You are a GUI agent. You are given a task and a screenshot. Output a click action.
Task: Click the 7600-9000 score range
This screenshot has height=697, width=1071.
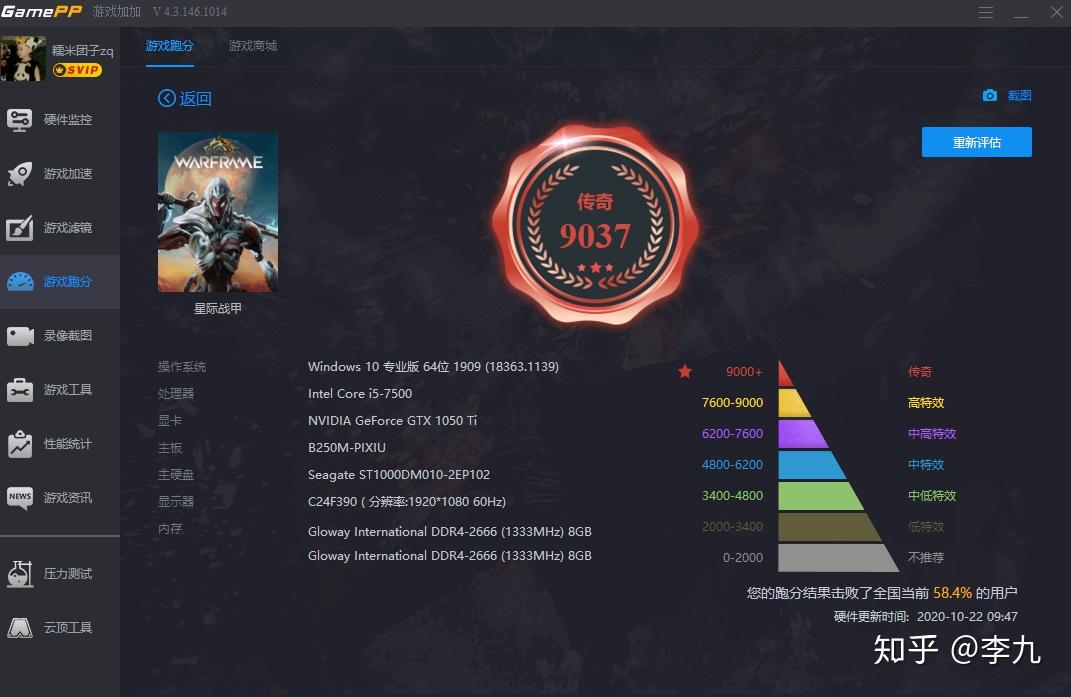(732, 402)
